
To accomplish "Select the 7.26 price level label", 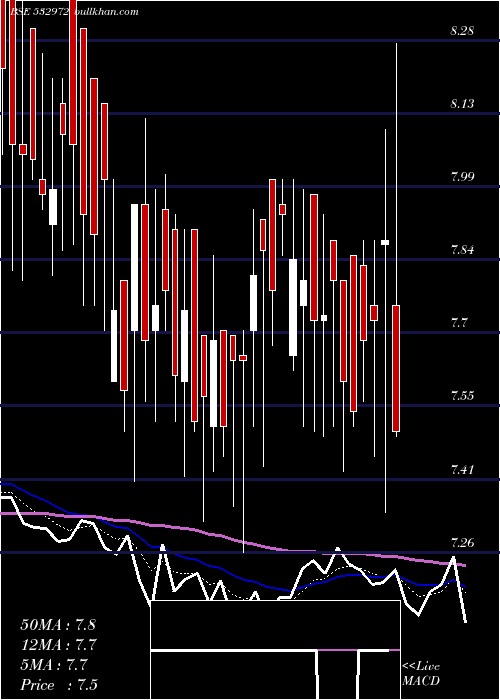I will 462,543.
